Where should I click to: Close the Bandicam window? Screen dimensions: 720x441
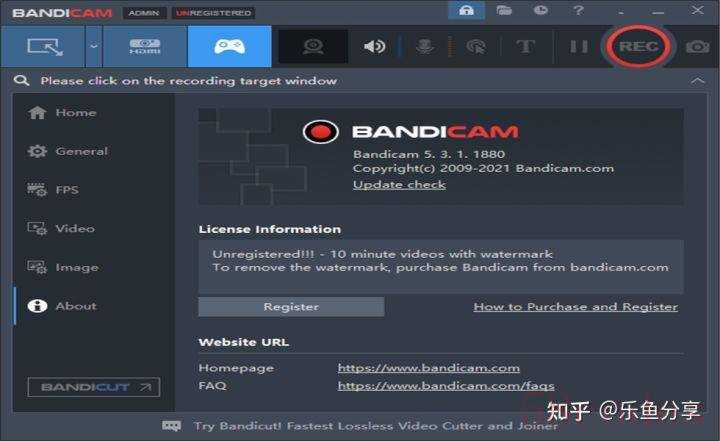tap(698, 10)
